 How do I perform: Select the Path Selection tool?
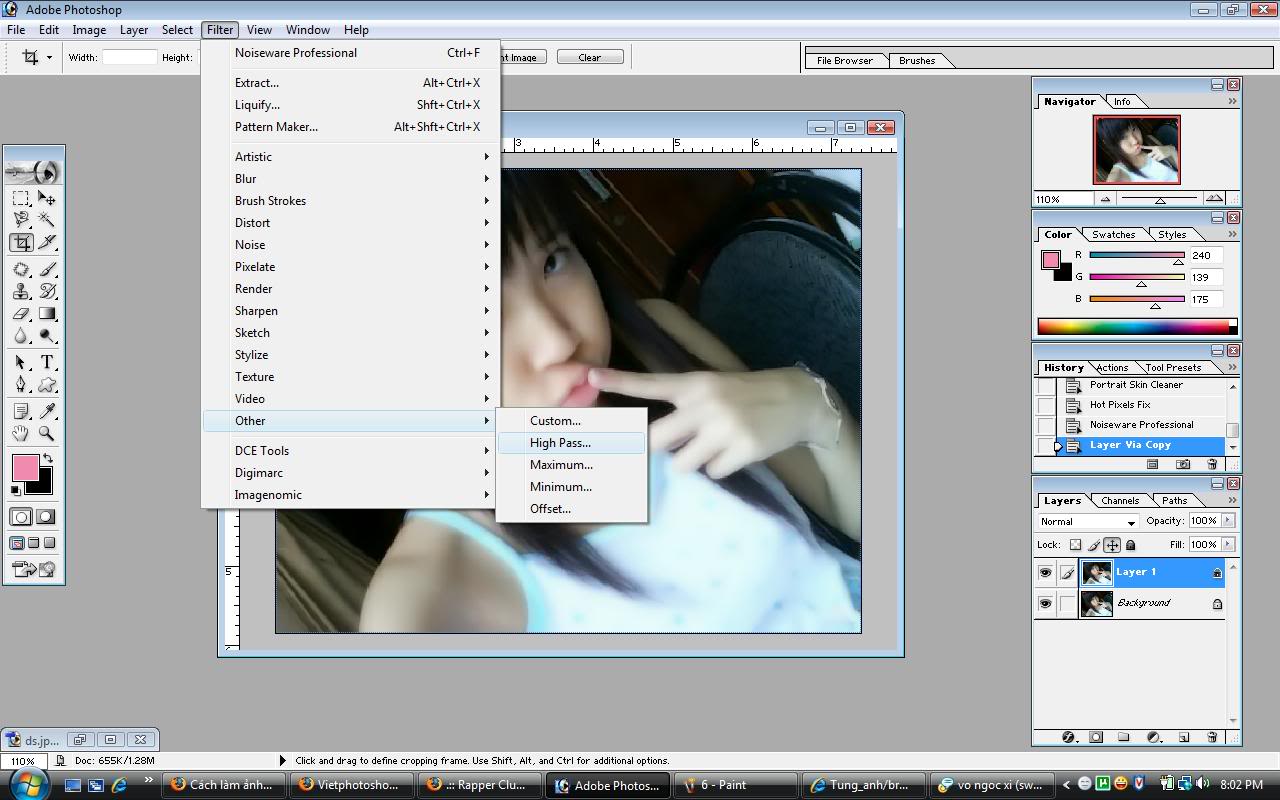click(21, 362)
